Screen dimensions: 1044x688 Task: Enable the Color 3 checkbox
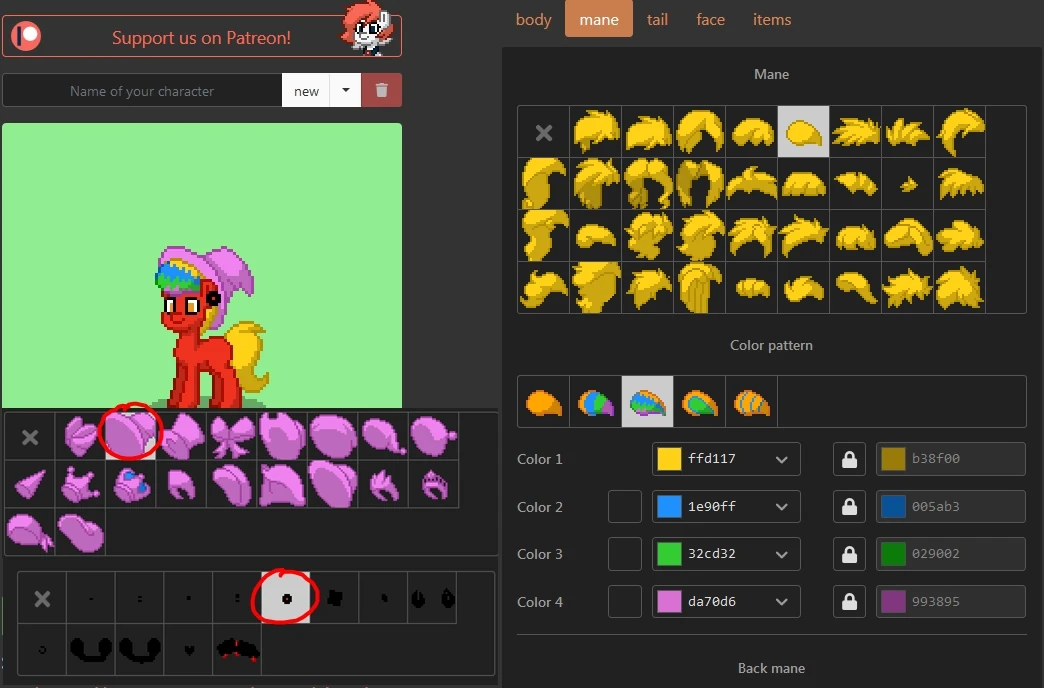tap(625, 553)
